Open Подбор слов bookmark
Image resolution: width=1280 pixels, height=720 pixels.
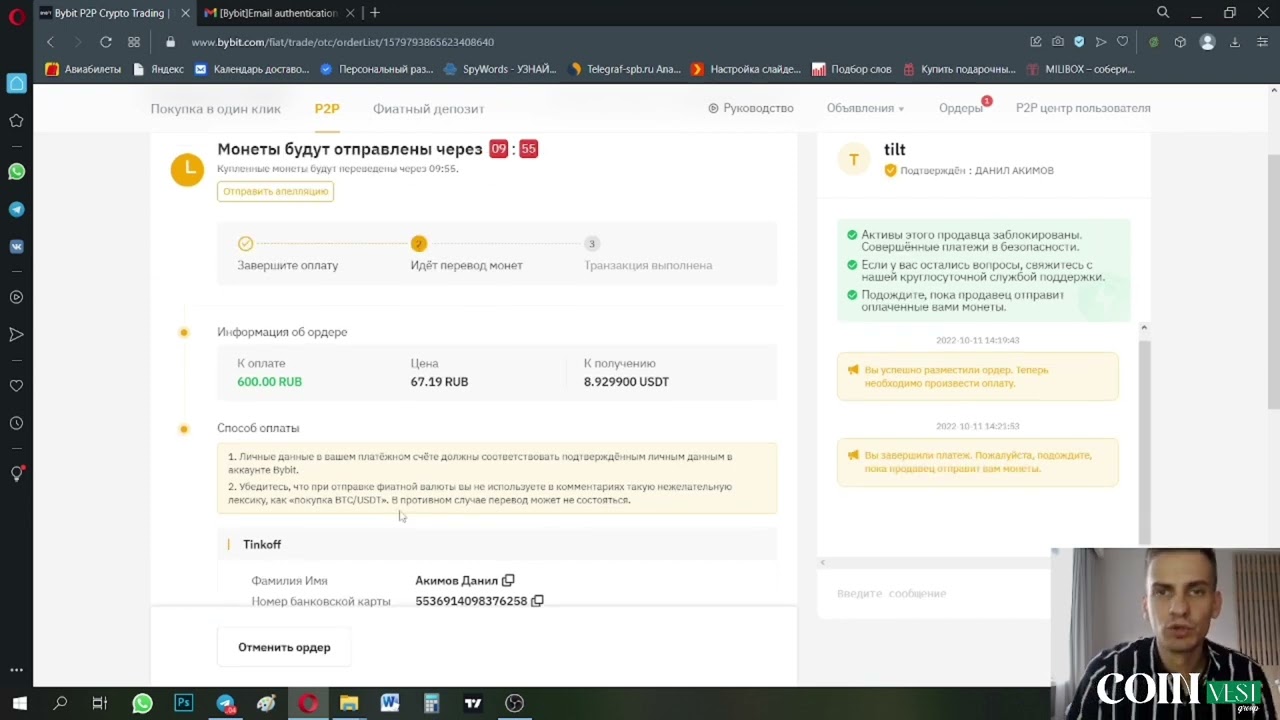(851, 69)
